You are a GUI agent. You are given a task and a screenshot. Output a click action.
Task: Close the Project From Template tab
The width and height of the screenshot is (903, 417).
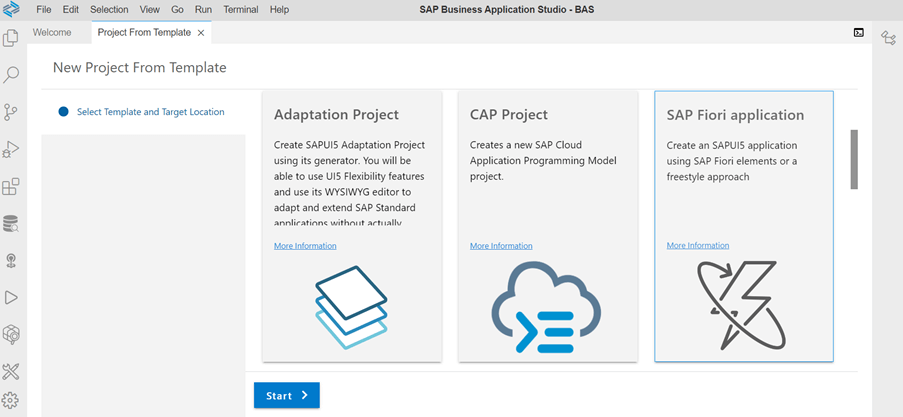click(201, 33)
